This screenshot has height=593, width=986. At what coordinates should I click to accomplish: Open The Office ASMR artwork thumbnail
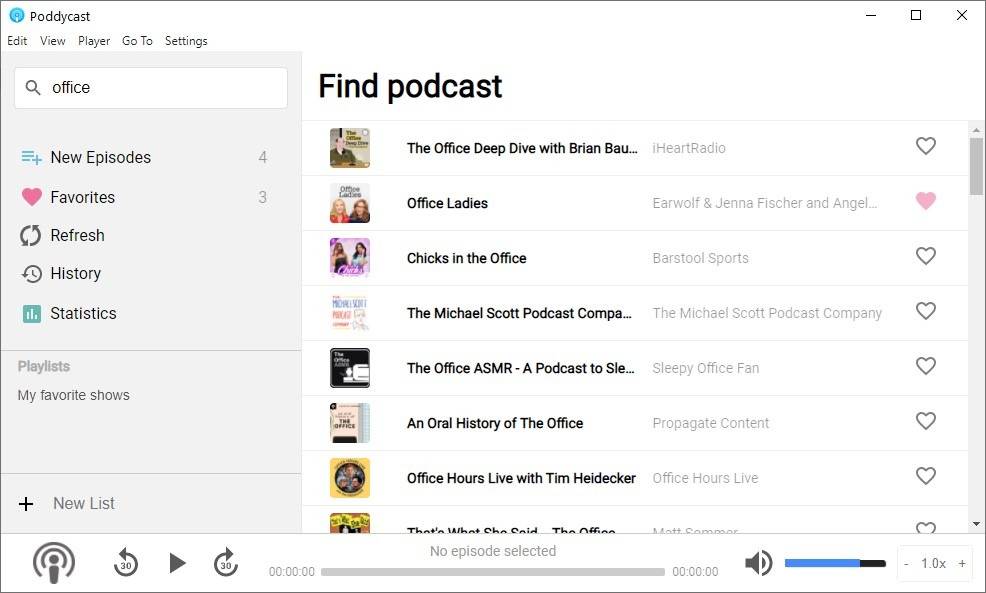coord(350,368)
